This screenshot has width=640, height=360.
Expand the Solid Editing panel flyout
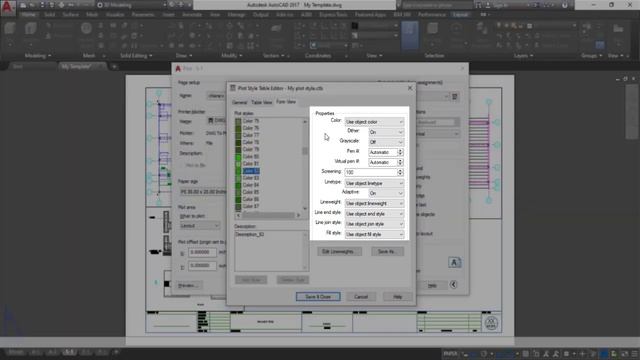136,56
